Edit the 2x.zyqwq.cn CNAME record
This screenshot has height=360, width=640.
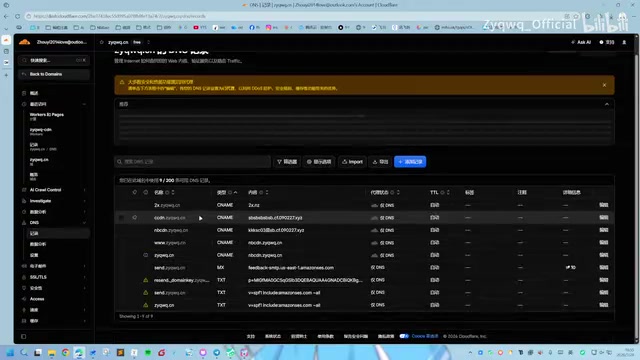(604, 205)
